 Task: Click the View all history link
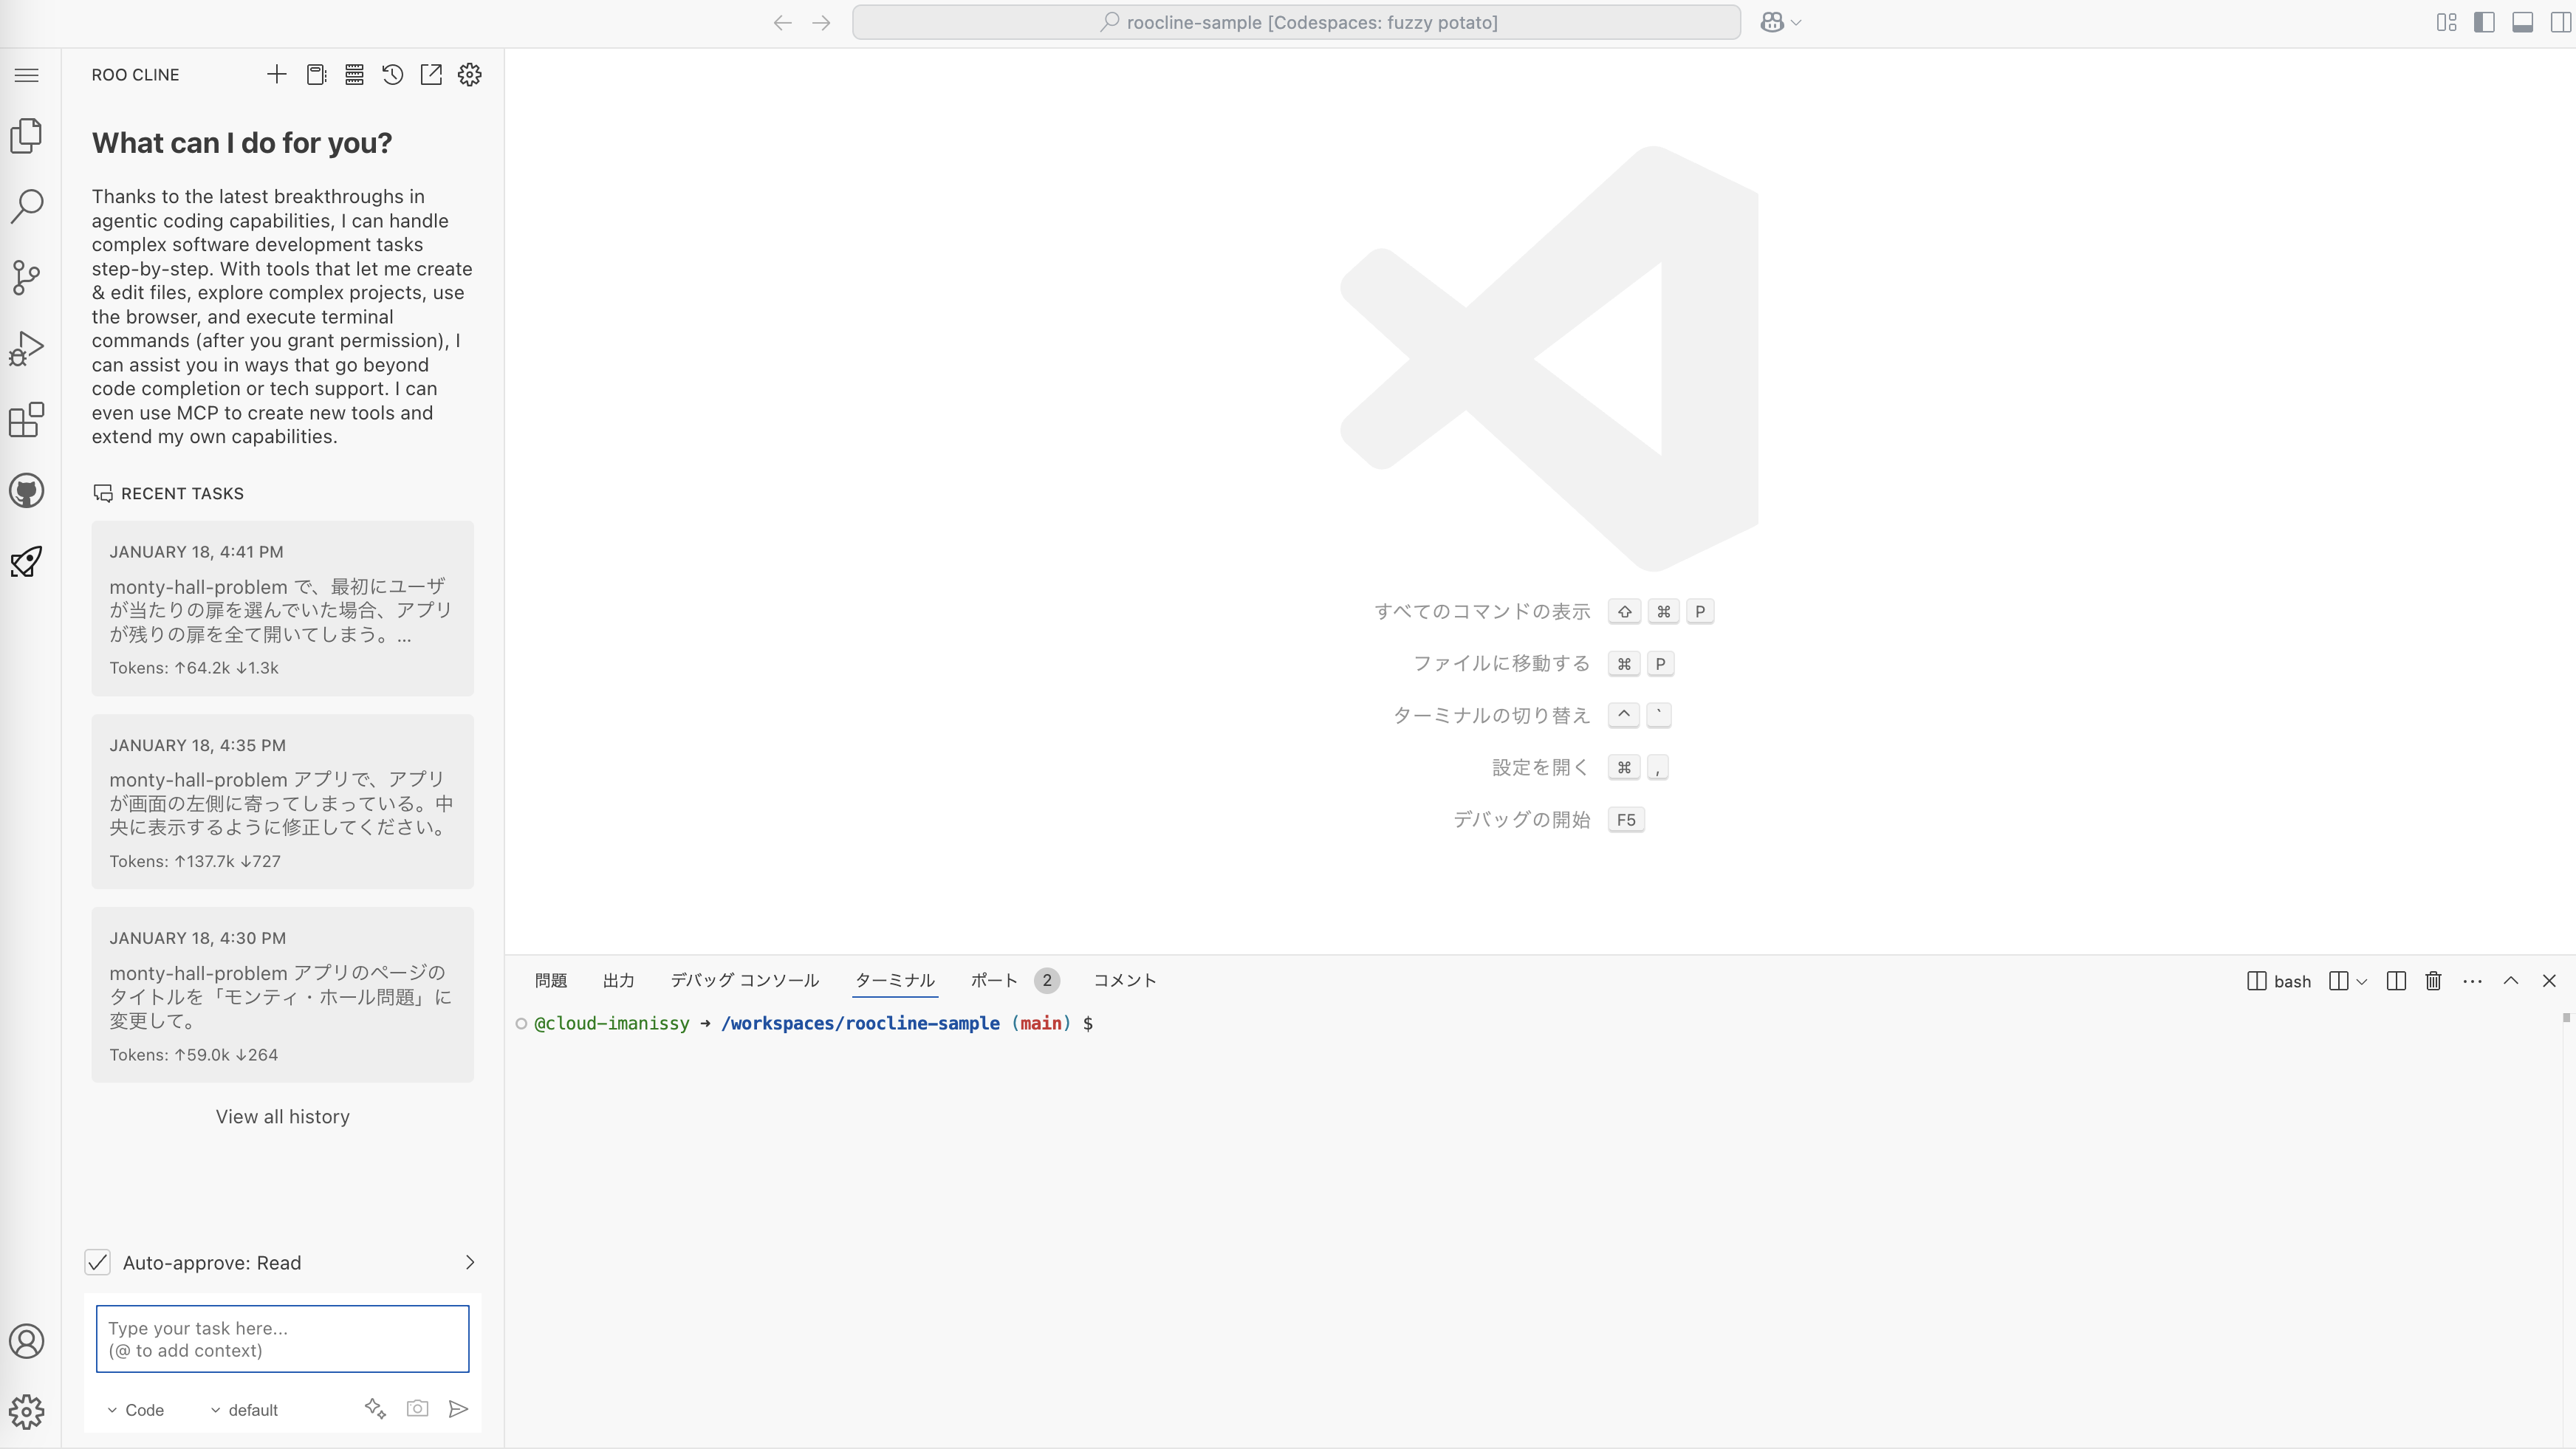click(282, 1116)
